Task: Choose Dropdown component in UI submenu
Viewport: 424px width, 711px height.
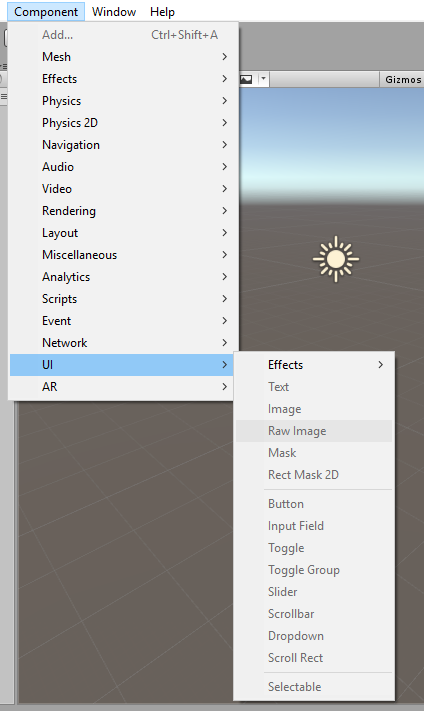Action: 314,636
